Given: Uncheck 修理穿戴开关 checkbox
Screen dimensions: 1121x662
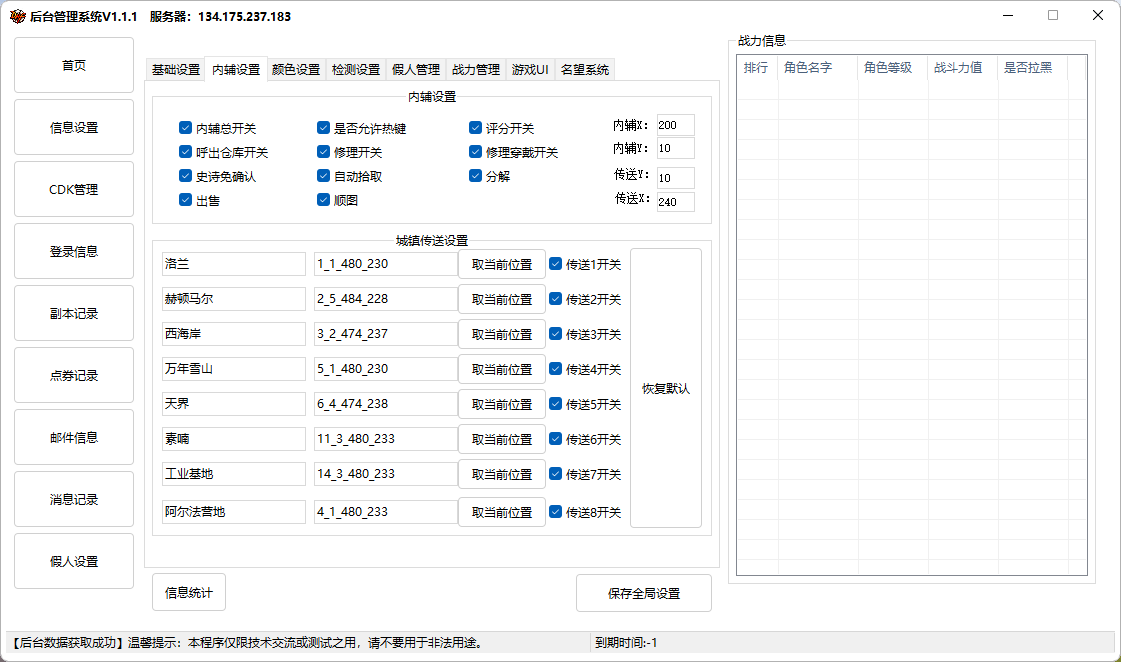Looking at the screenshot, I should (476, 152).
